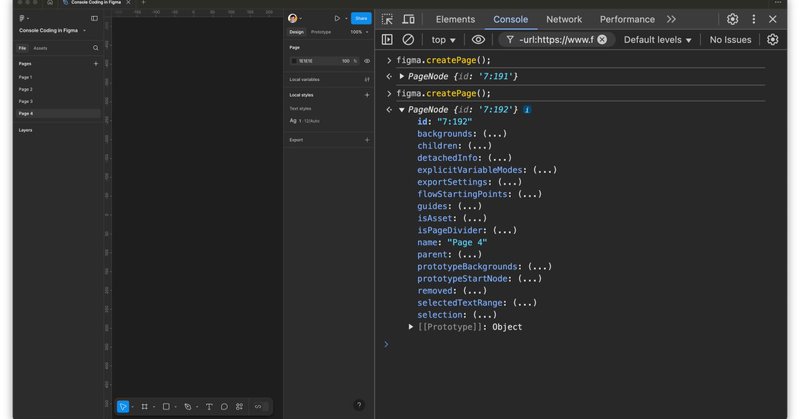
Task: Open the Default levels dropdown
Action: point(657,39)
